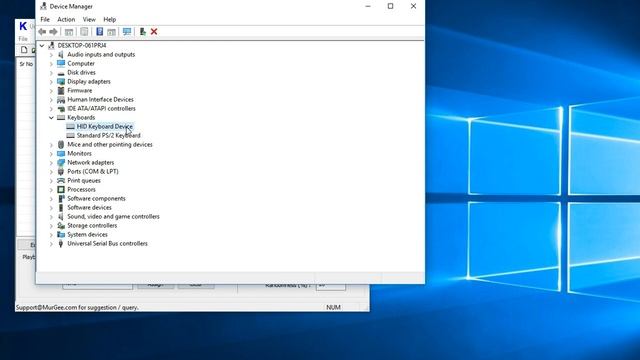The height and width of the screenshot is (360, 640).
Task: Expand the Software components category
Action: pos(51,199)
